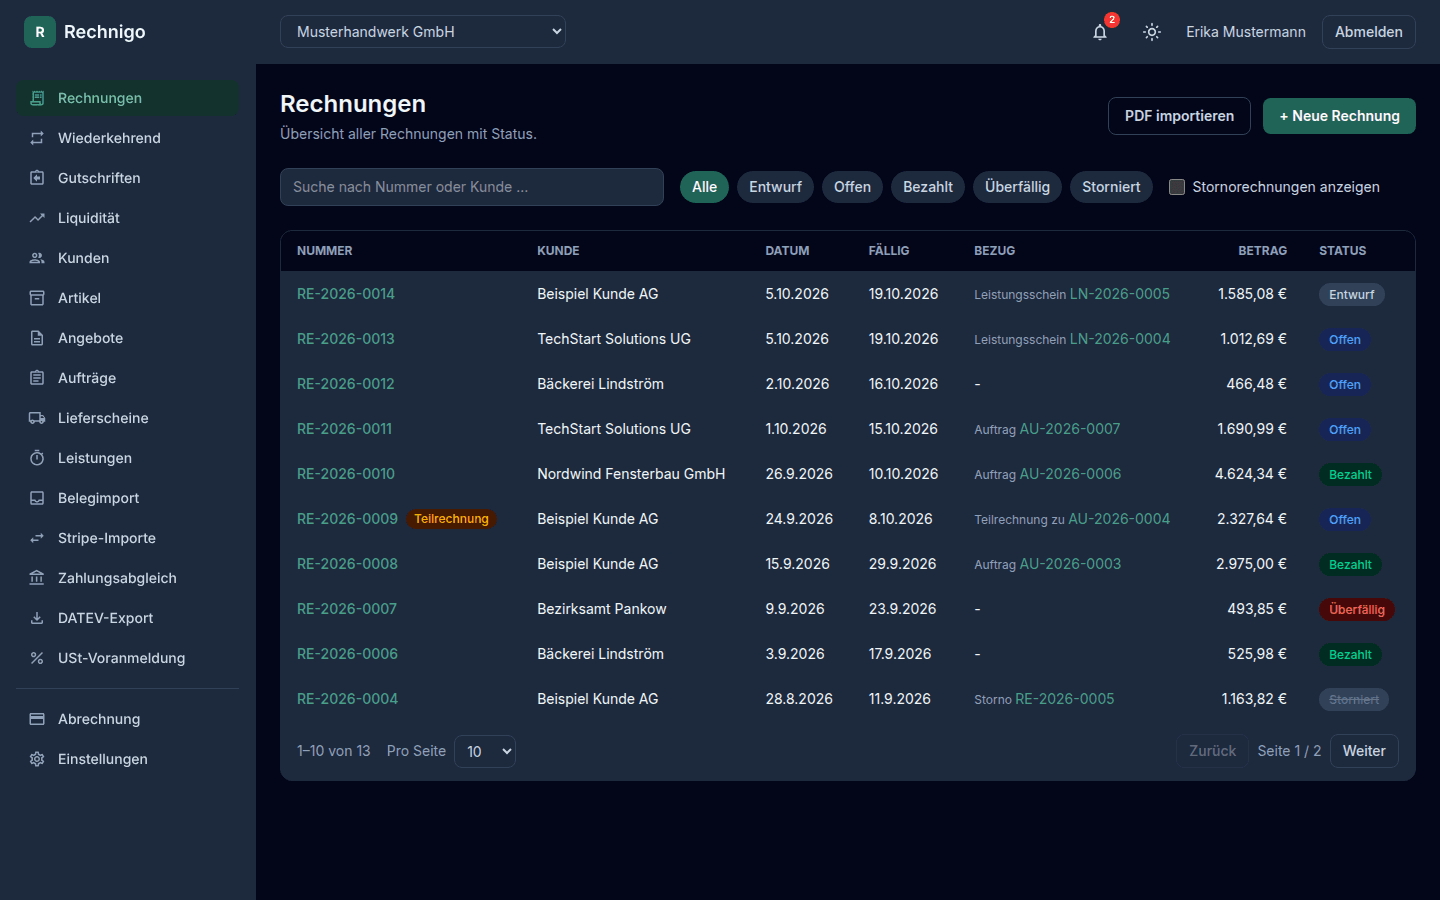The image size is (1440, 900).
Task: Open the notifications bell
Action: [1100, 32]
